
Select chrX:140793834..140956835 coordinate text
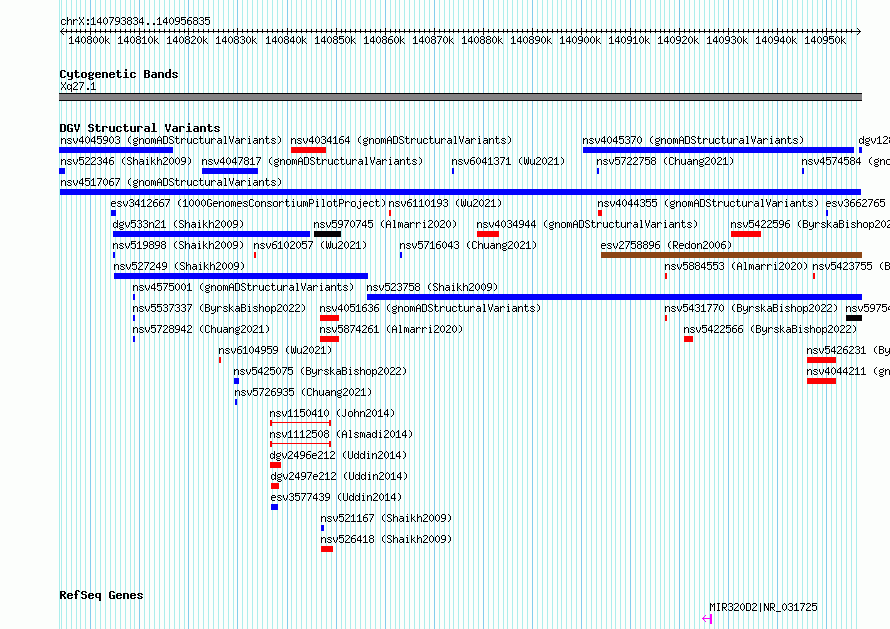pos(135,22)
